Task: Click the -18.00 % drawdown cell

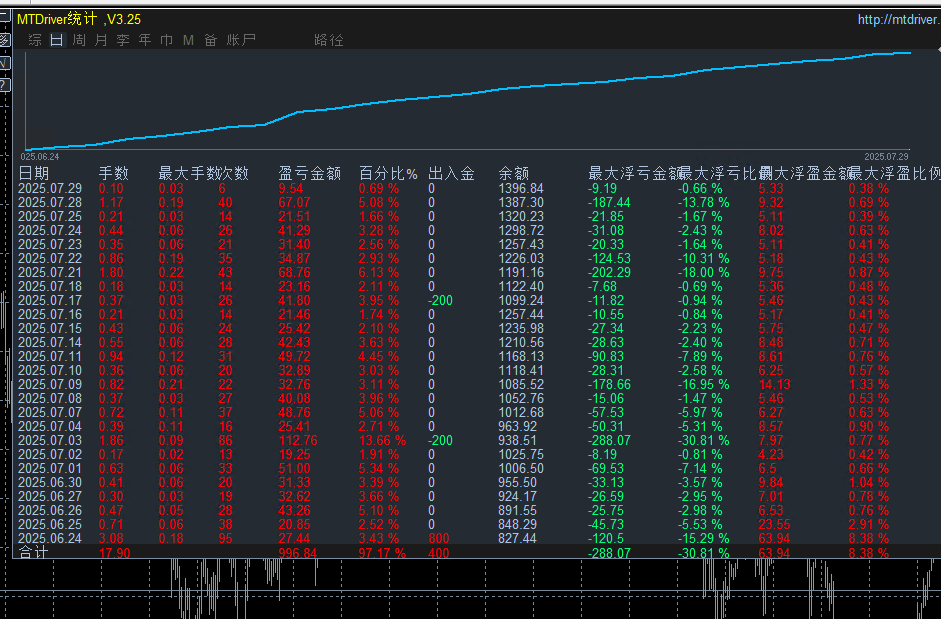Action: [x=704, y=273]
